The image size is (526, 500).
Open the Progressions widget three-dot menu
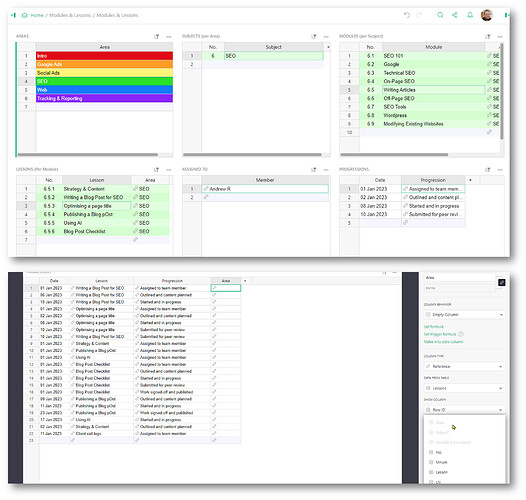tap(500, 170)
